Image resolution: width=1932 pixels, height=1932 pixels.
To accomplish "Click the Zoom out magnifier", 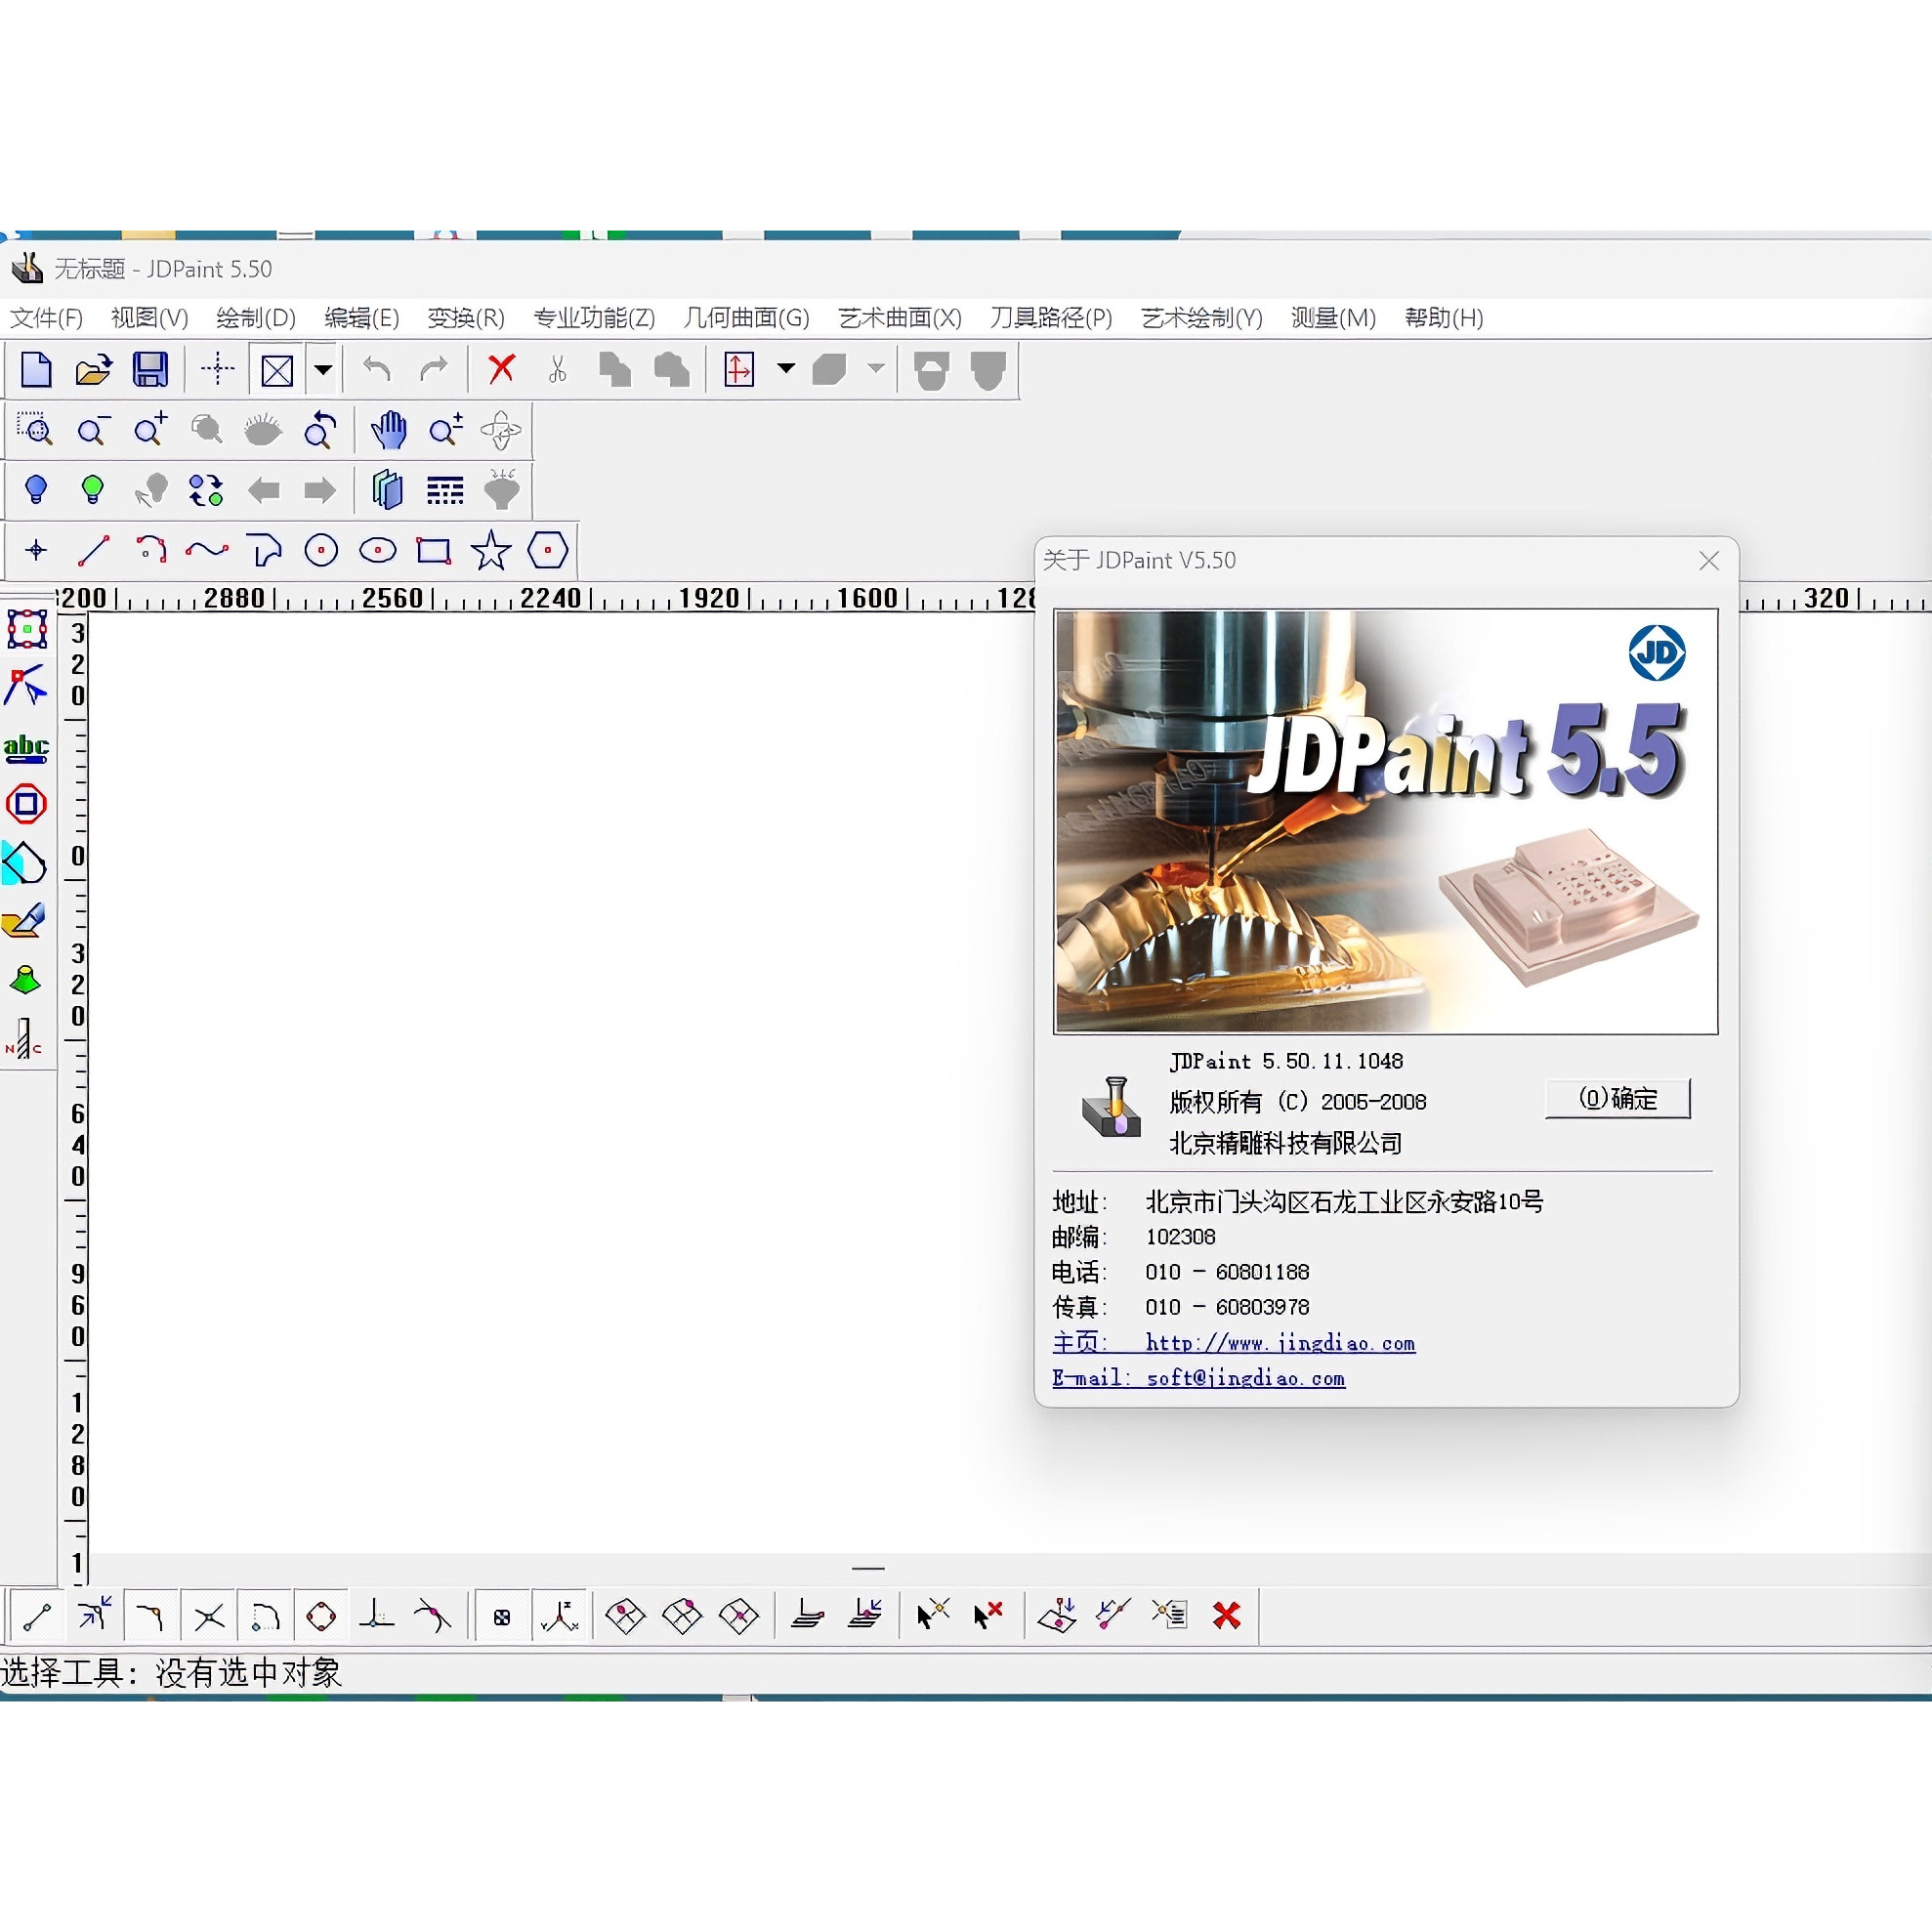I will click(x=93, y=430).
